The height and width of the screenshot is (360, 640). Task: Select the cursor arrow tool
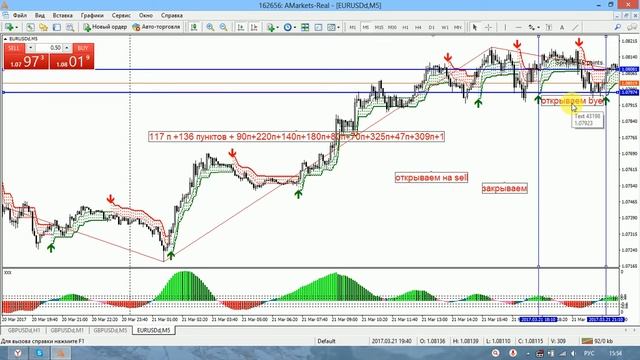click(x=474, y=27)
